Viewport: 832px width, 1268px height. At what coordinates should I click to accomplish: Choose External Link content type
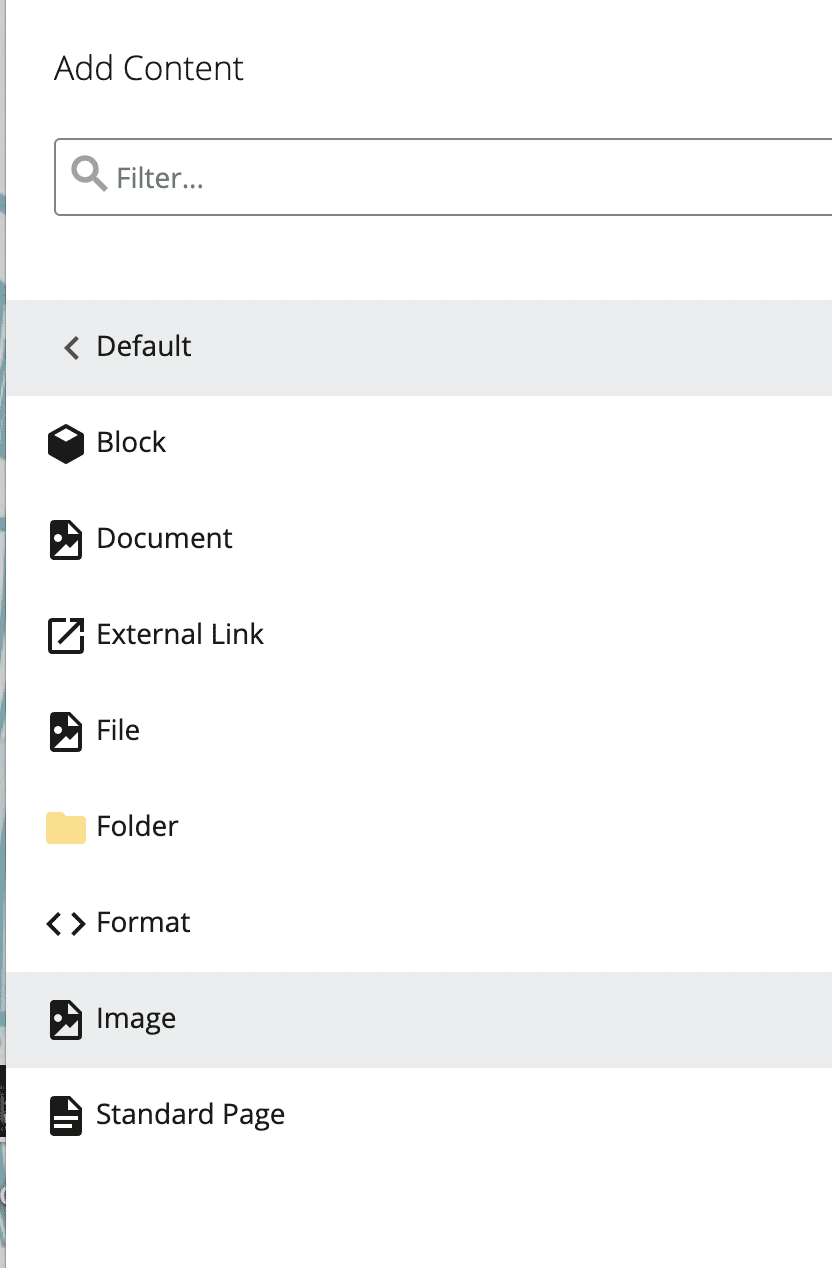tap(180, 635)
